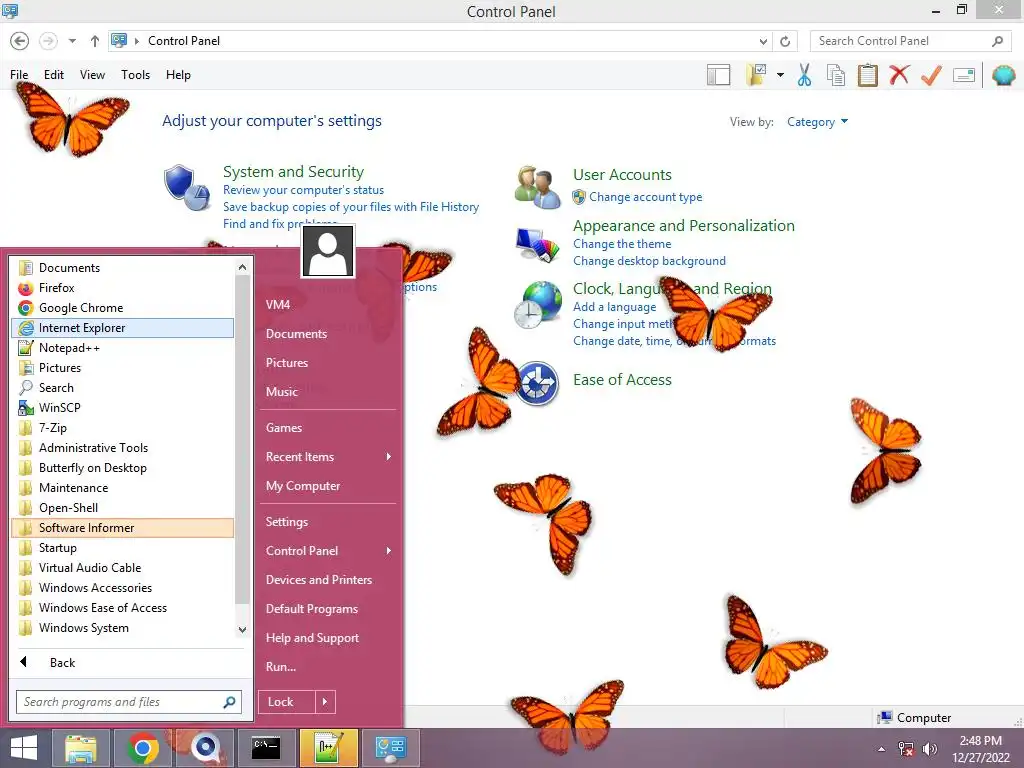This screenshot has height=768, width=1024.
Task: Click Add a language link
Action: pos(615,307)
